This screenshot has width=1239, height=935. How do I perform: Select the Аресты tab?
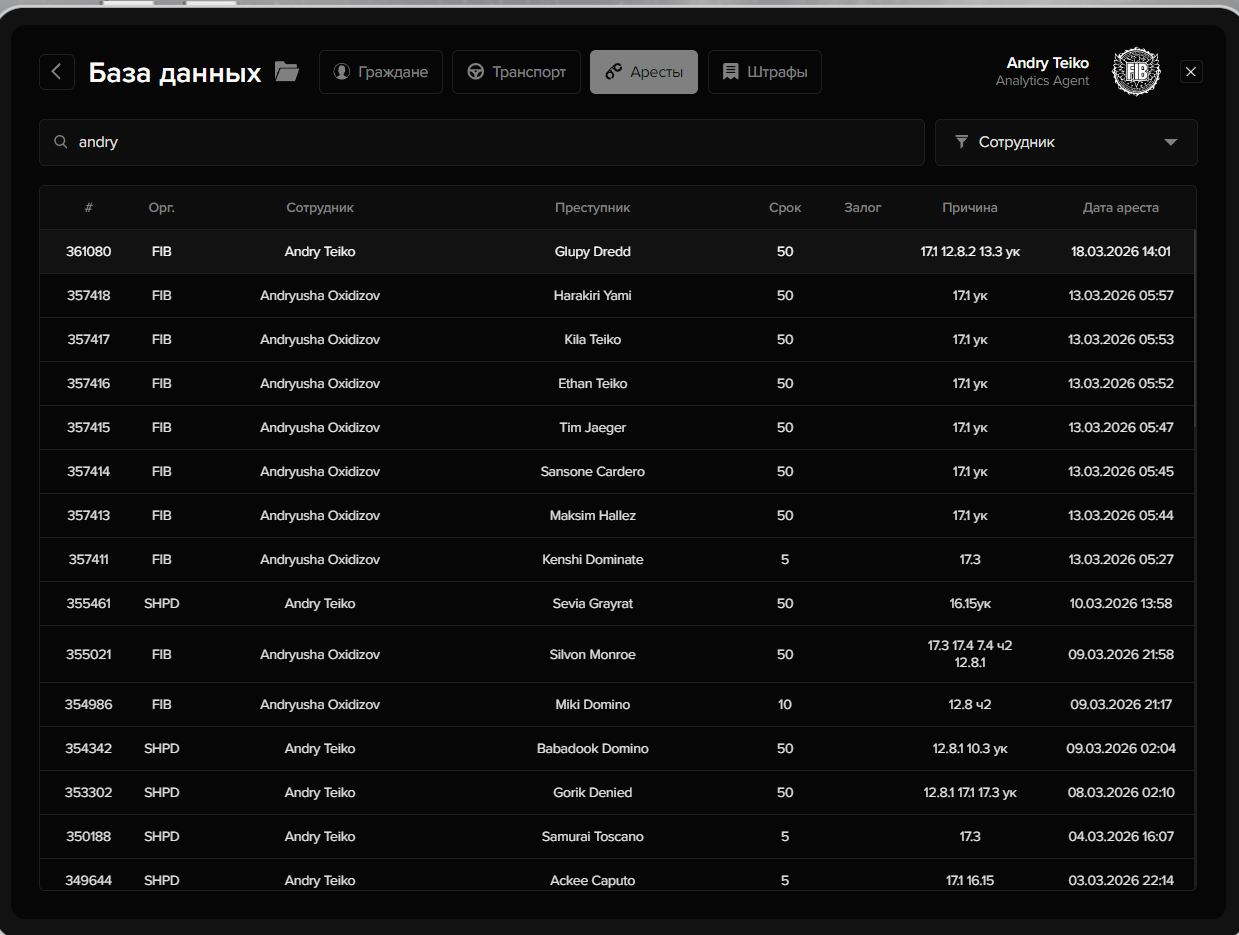(x=644, y=72)
